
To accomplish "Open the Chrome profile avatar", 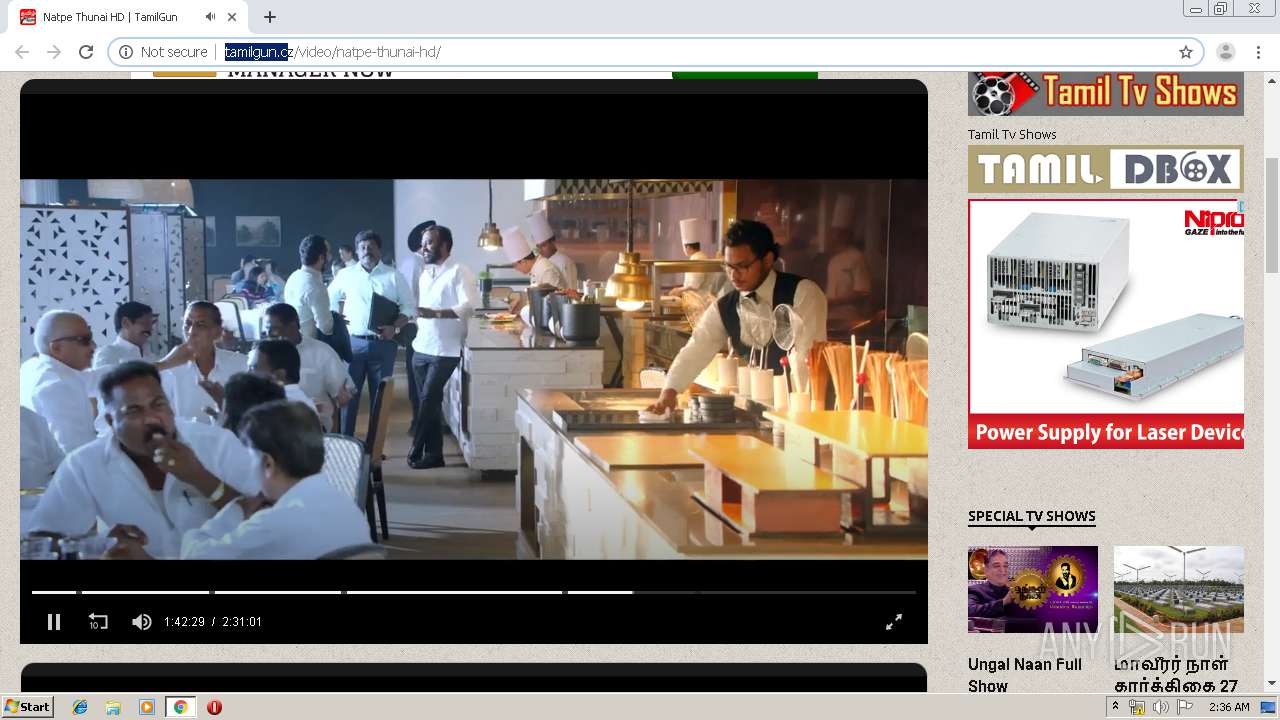I will [x=1226, y=52].
